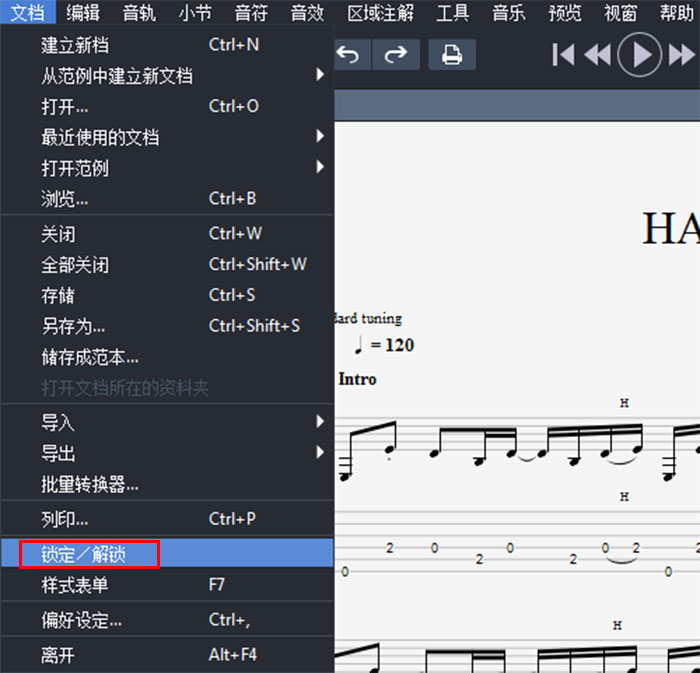The height and width of the screenshot is (673, 700).
Task: Select the 锁定/解锁 menu entry
Action: point(90,554)
